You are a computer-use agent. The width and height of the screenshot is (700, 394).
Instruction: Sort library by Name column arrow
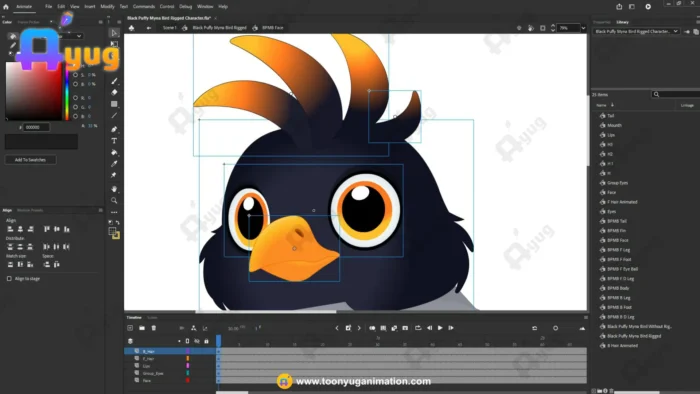(x=612, y=105)
